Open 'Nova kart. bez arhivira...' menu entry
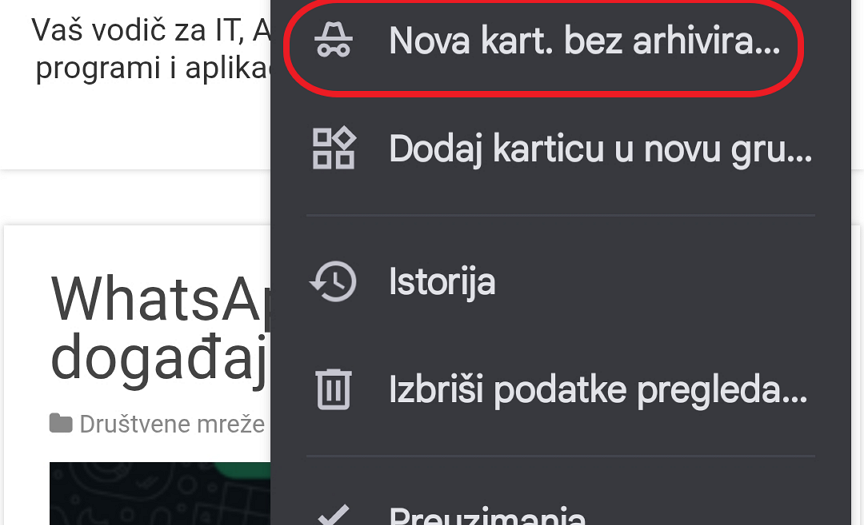Screen dimensions: 864x525 [x=583, y=41]
